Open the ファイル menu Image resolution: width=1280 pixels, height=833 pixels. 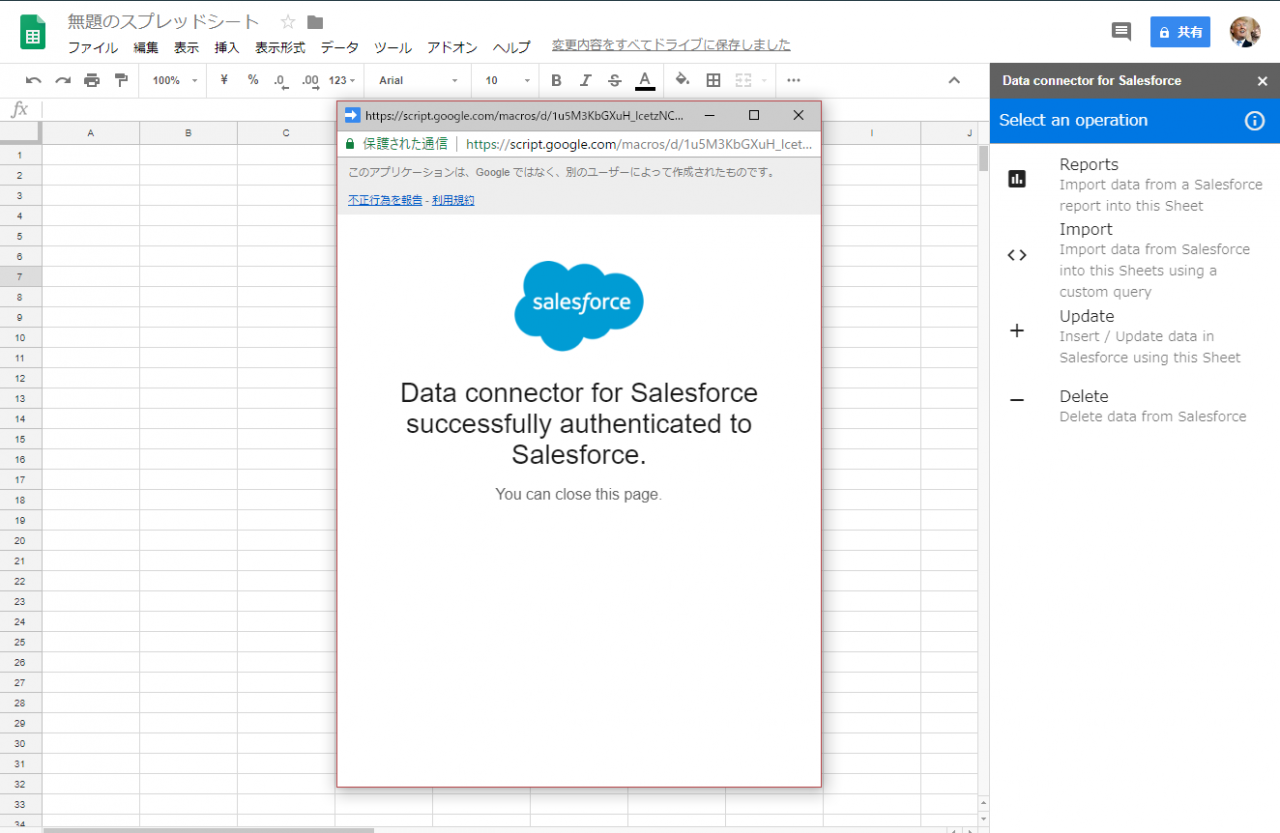(x=92, y=47)
